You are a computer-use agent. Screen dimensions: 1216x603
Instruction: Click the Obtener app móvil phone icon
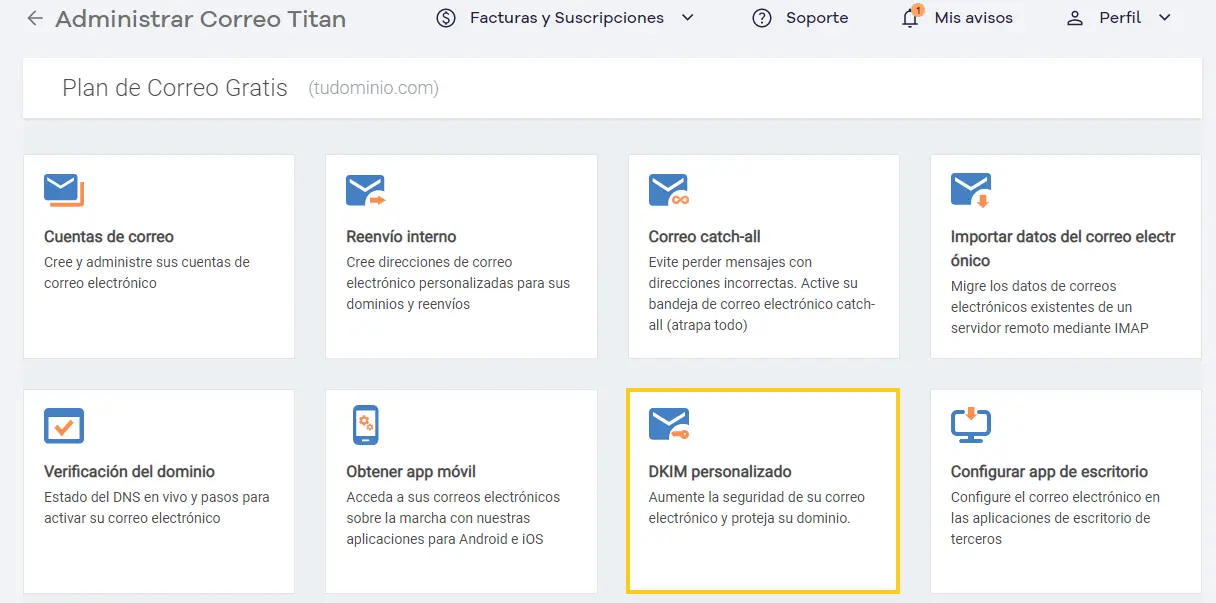[x=365, y=425]
